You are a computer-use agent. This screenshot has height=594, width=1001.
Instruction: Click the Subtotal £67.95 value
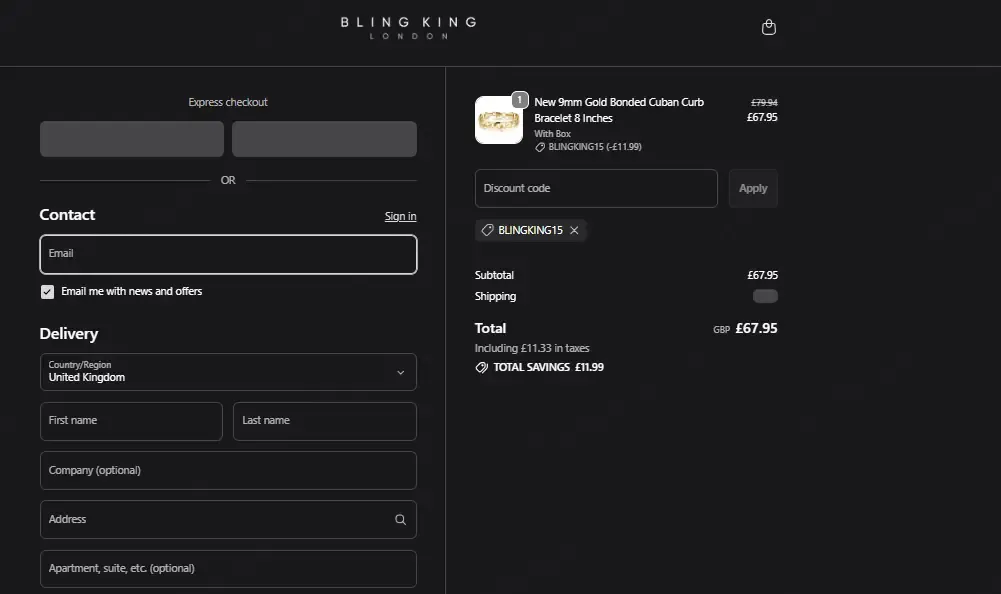[762, 275]
